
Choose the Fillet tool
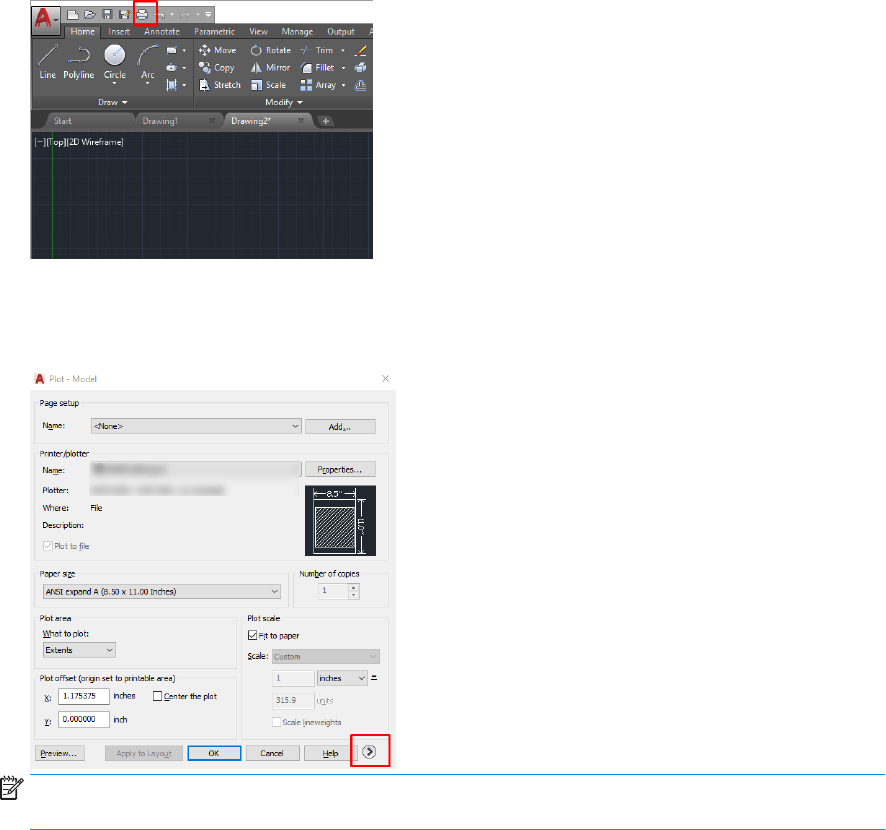click(318, 68)
